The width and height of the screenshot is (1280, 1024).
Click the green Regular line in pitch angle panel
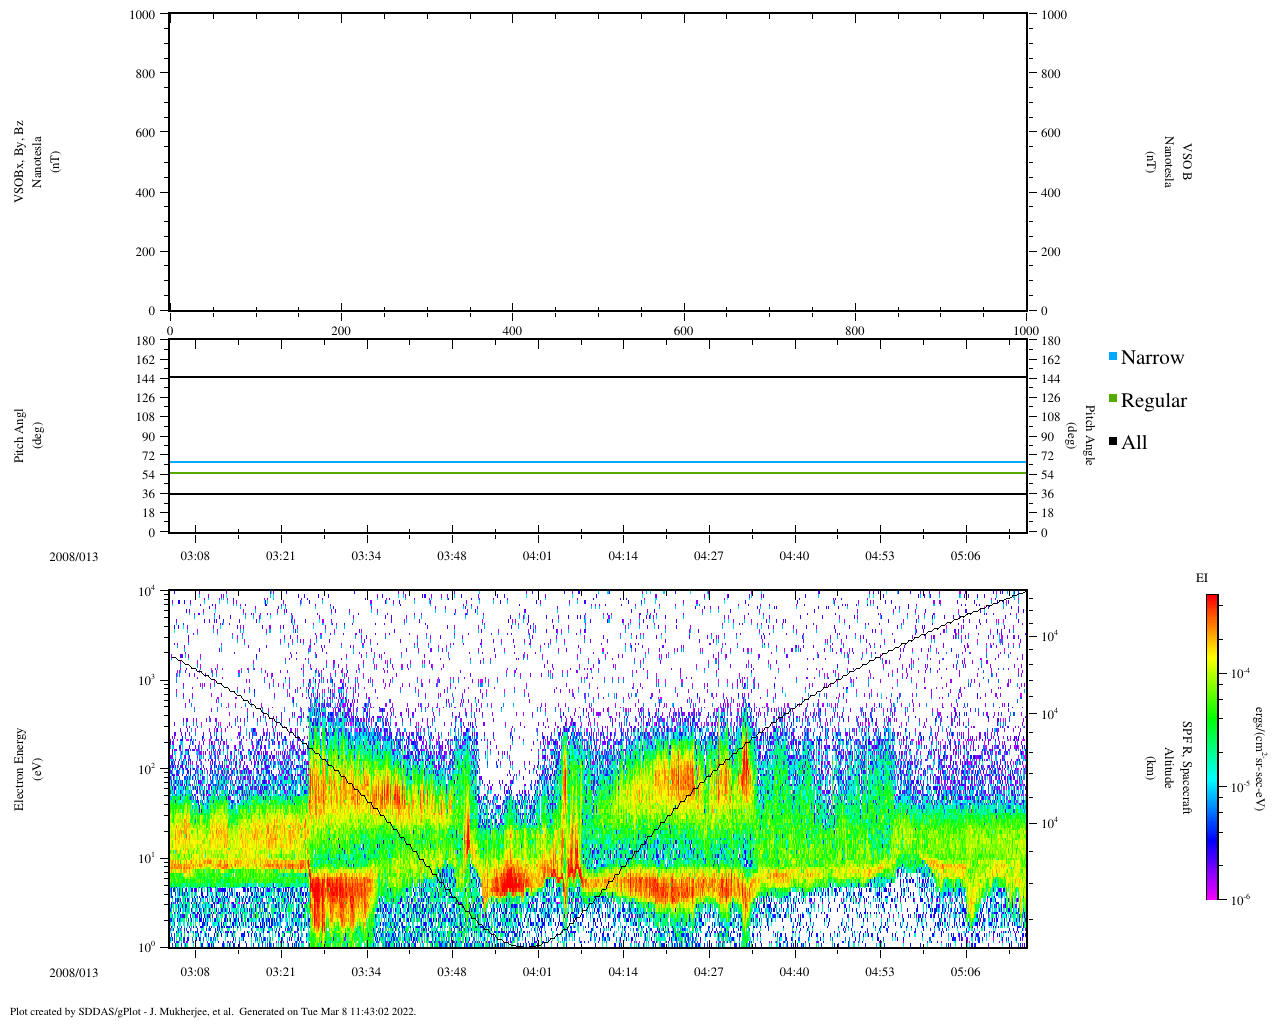click(x=598, y=473)
